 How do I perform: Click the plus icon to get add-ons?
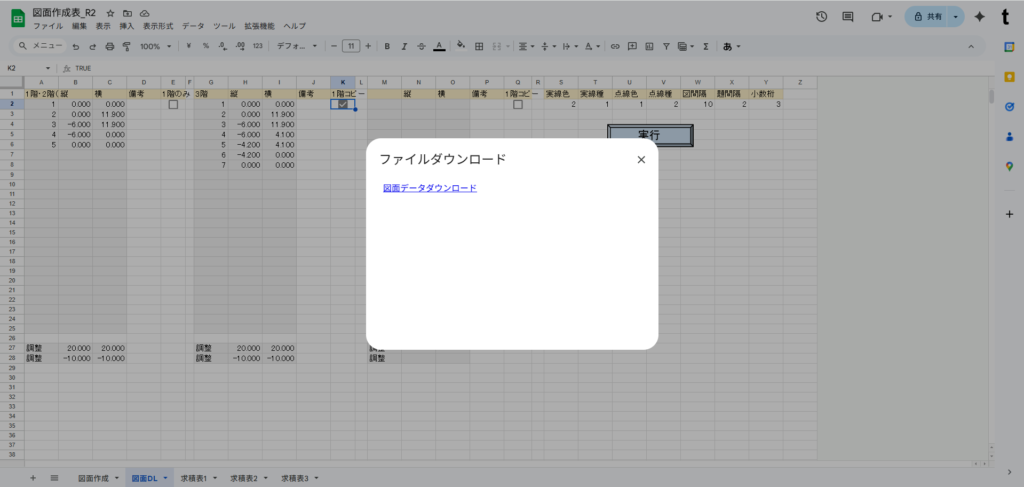point(1009,214)
